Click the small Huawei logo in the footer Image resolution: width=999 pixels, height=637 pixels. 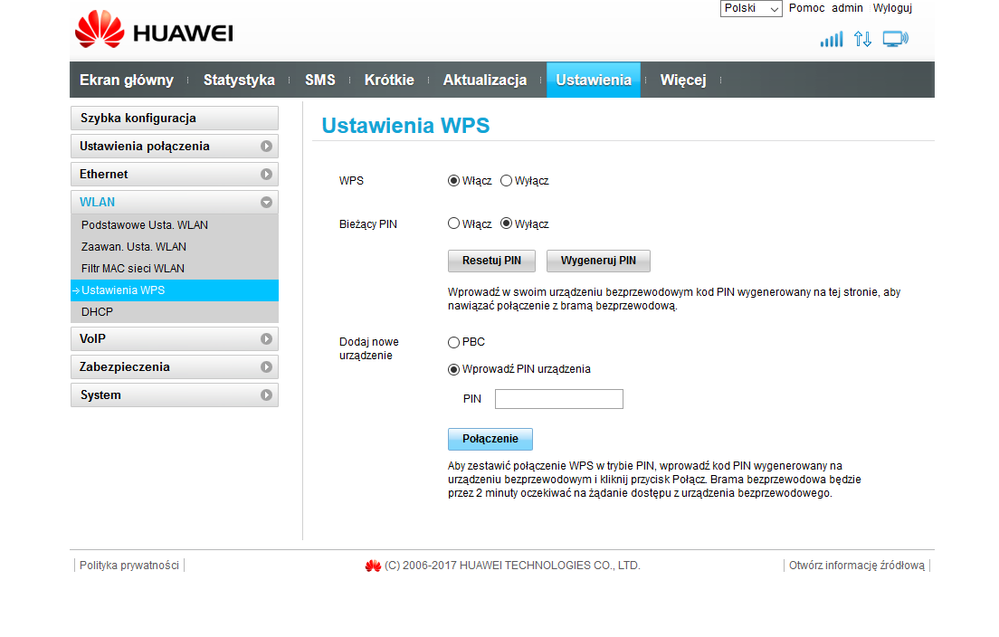pos(373,566)
